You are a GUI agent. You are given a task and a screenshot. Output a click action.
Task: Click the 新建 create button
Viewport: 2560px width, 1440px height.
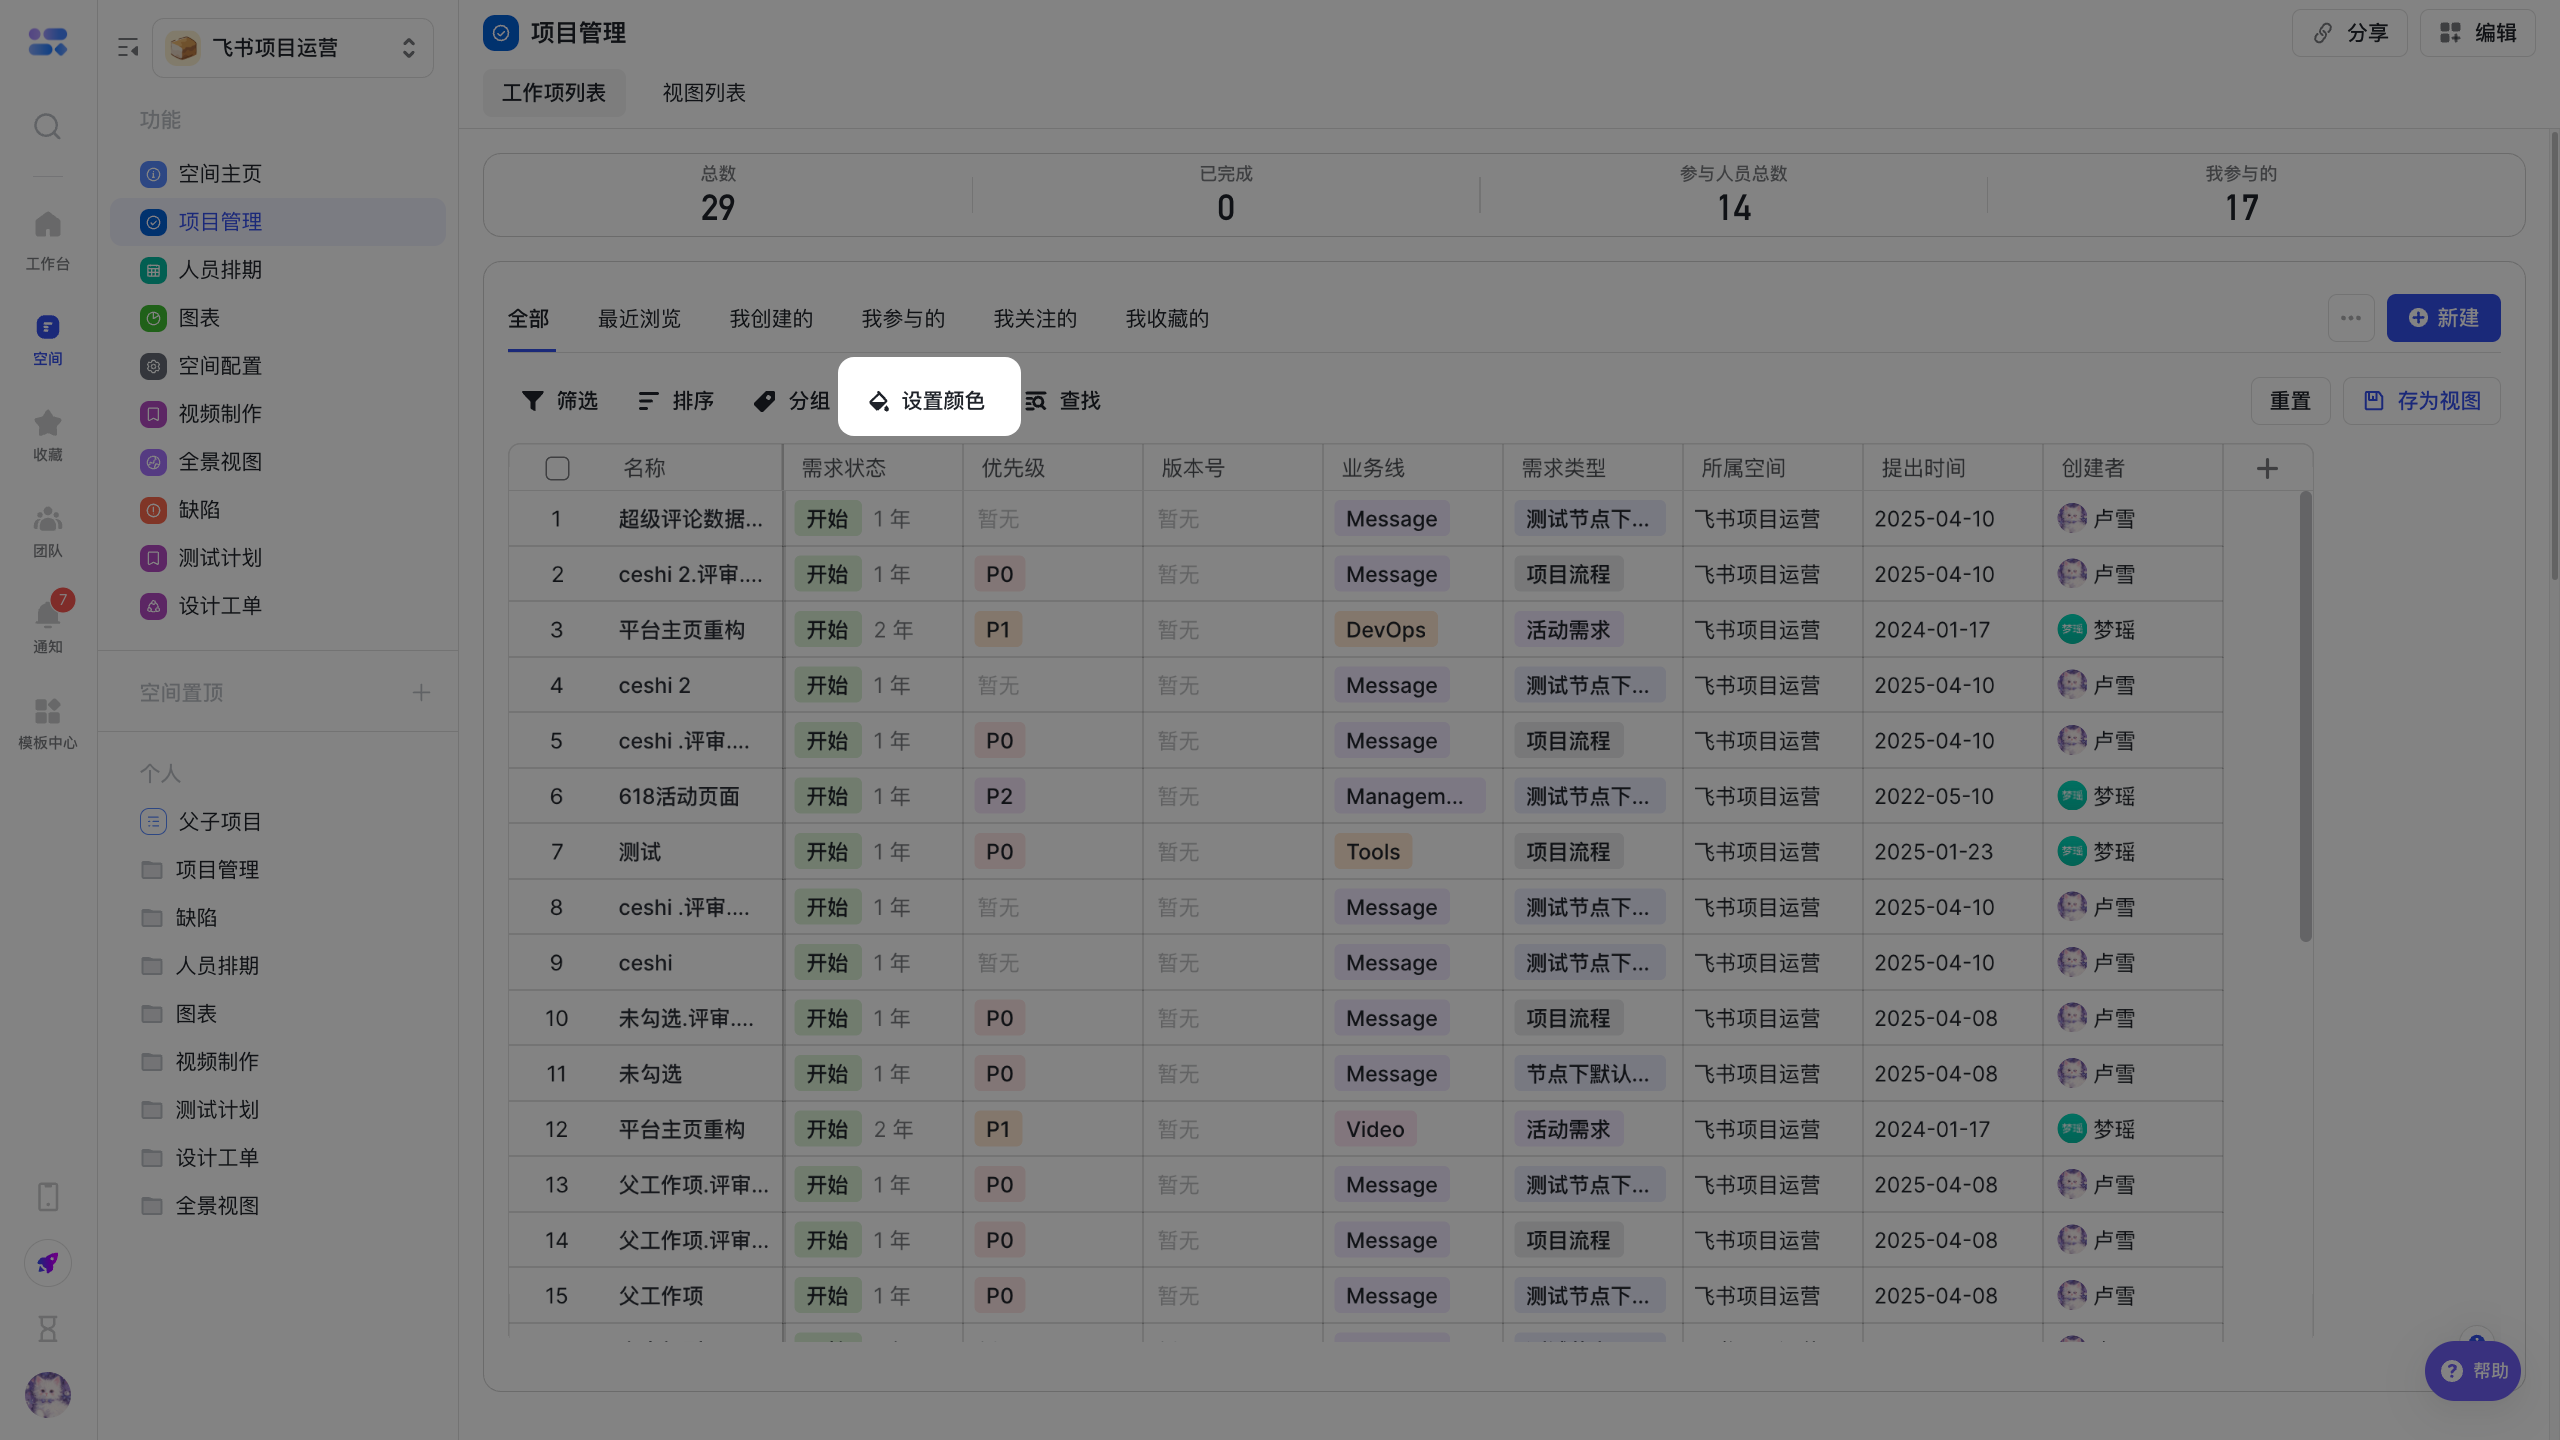(x=2444, y=318)
